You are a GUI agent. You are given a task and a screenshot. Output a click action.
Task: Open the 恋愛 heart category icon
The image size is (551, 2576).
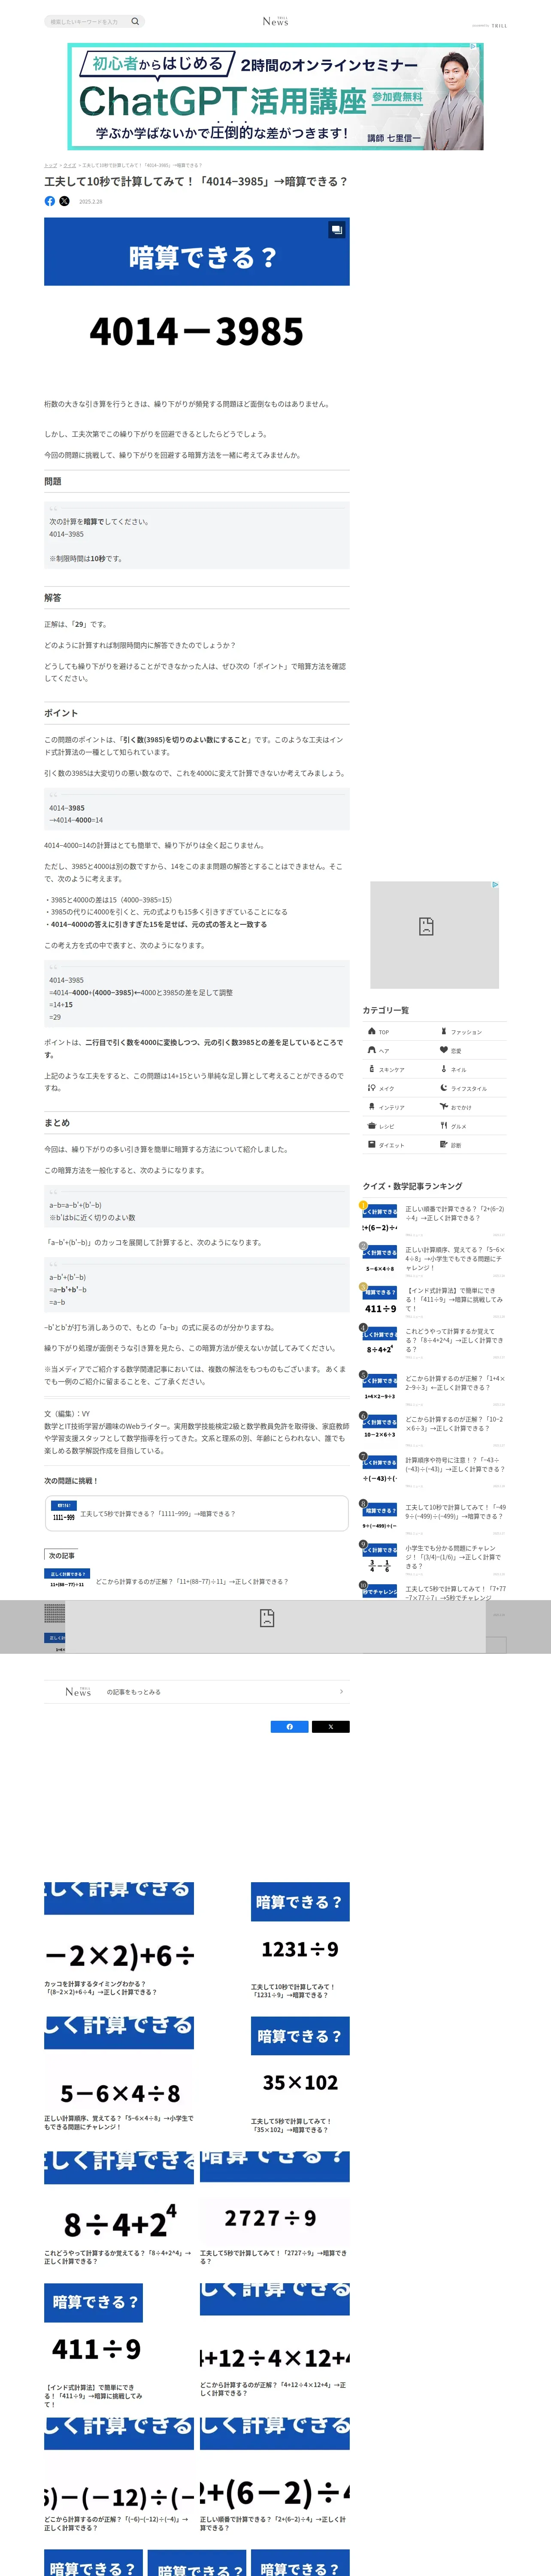click(444, 1050)
